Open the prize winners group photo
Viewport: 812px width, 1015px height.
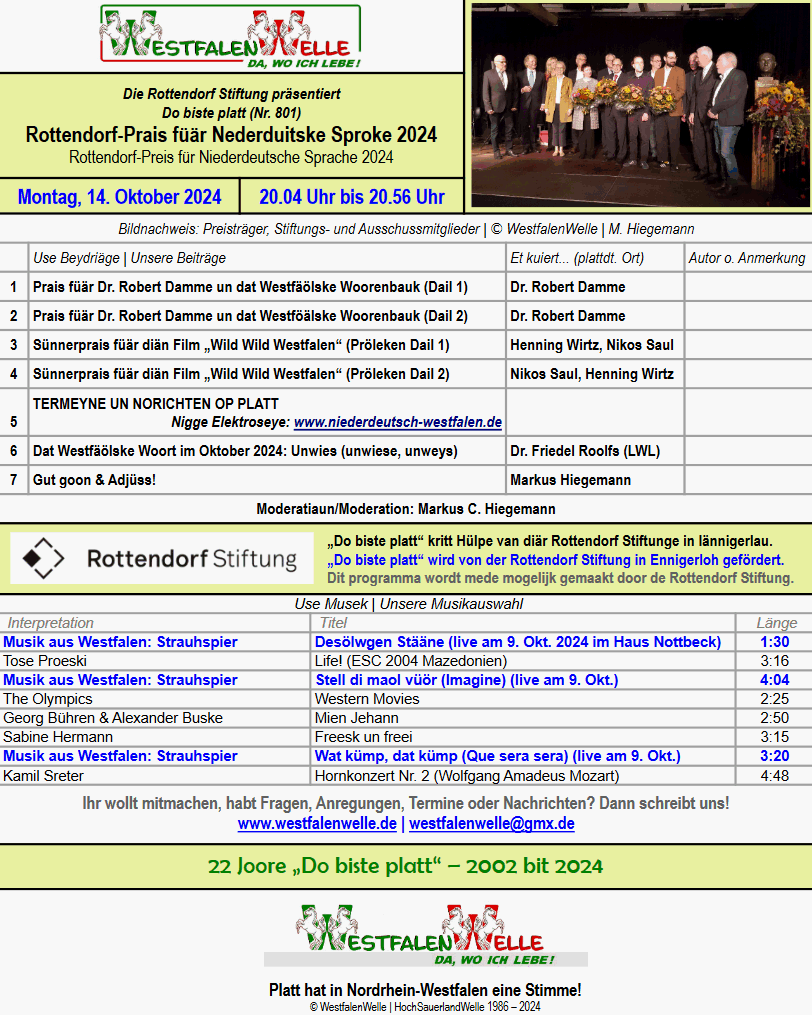pyautogui.click(x=640, y=105)
